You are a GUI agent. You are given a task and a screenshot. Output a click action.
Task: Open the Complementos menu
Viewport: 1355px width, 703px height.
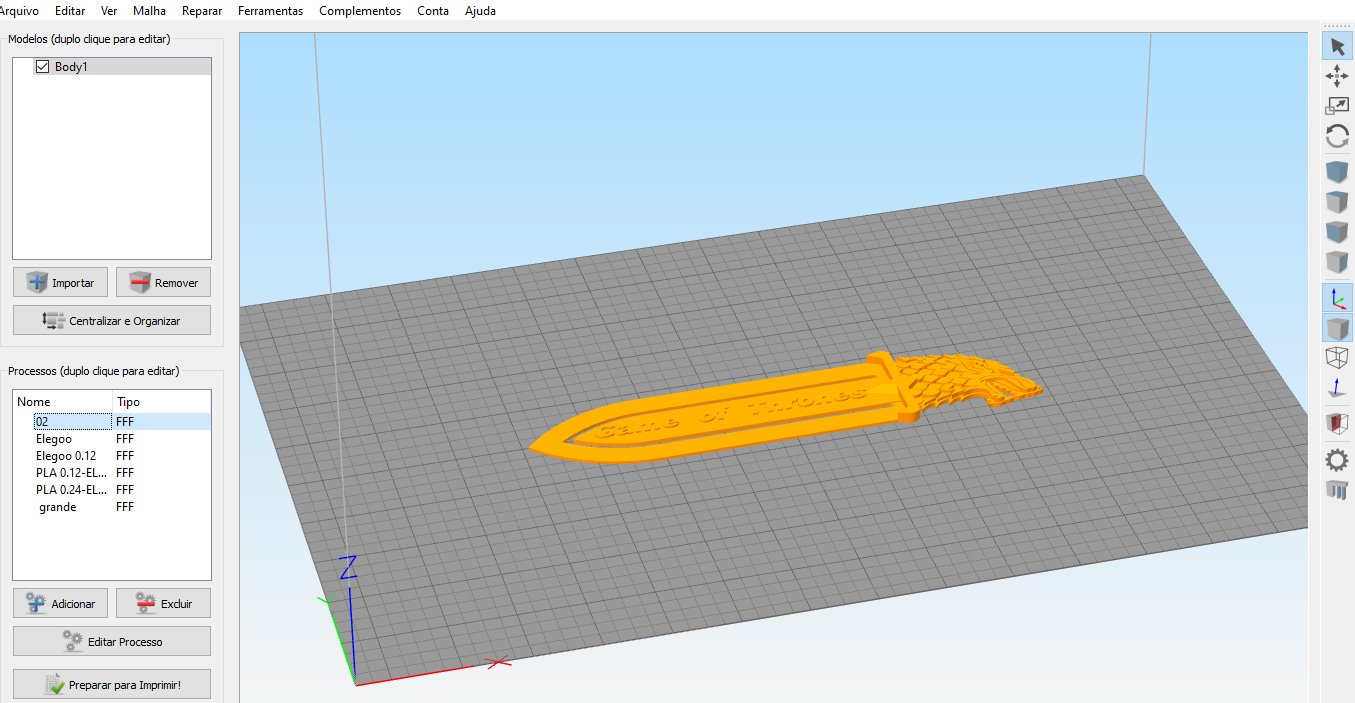click(360, 11)
